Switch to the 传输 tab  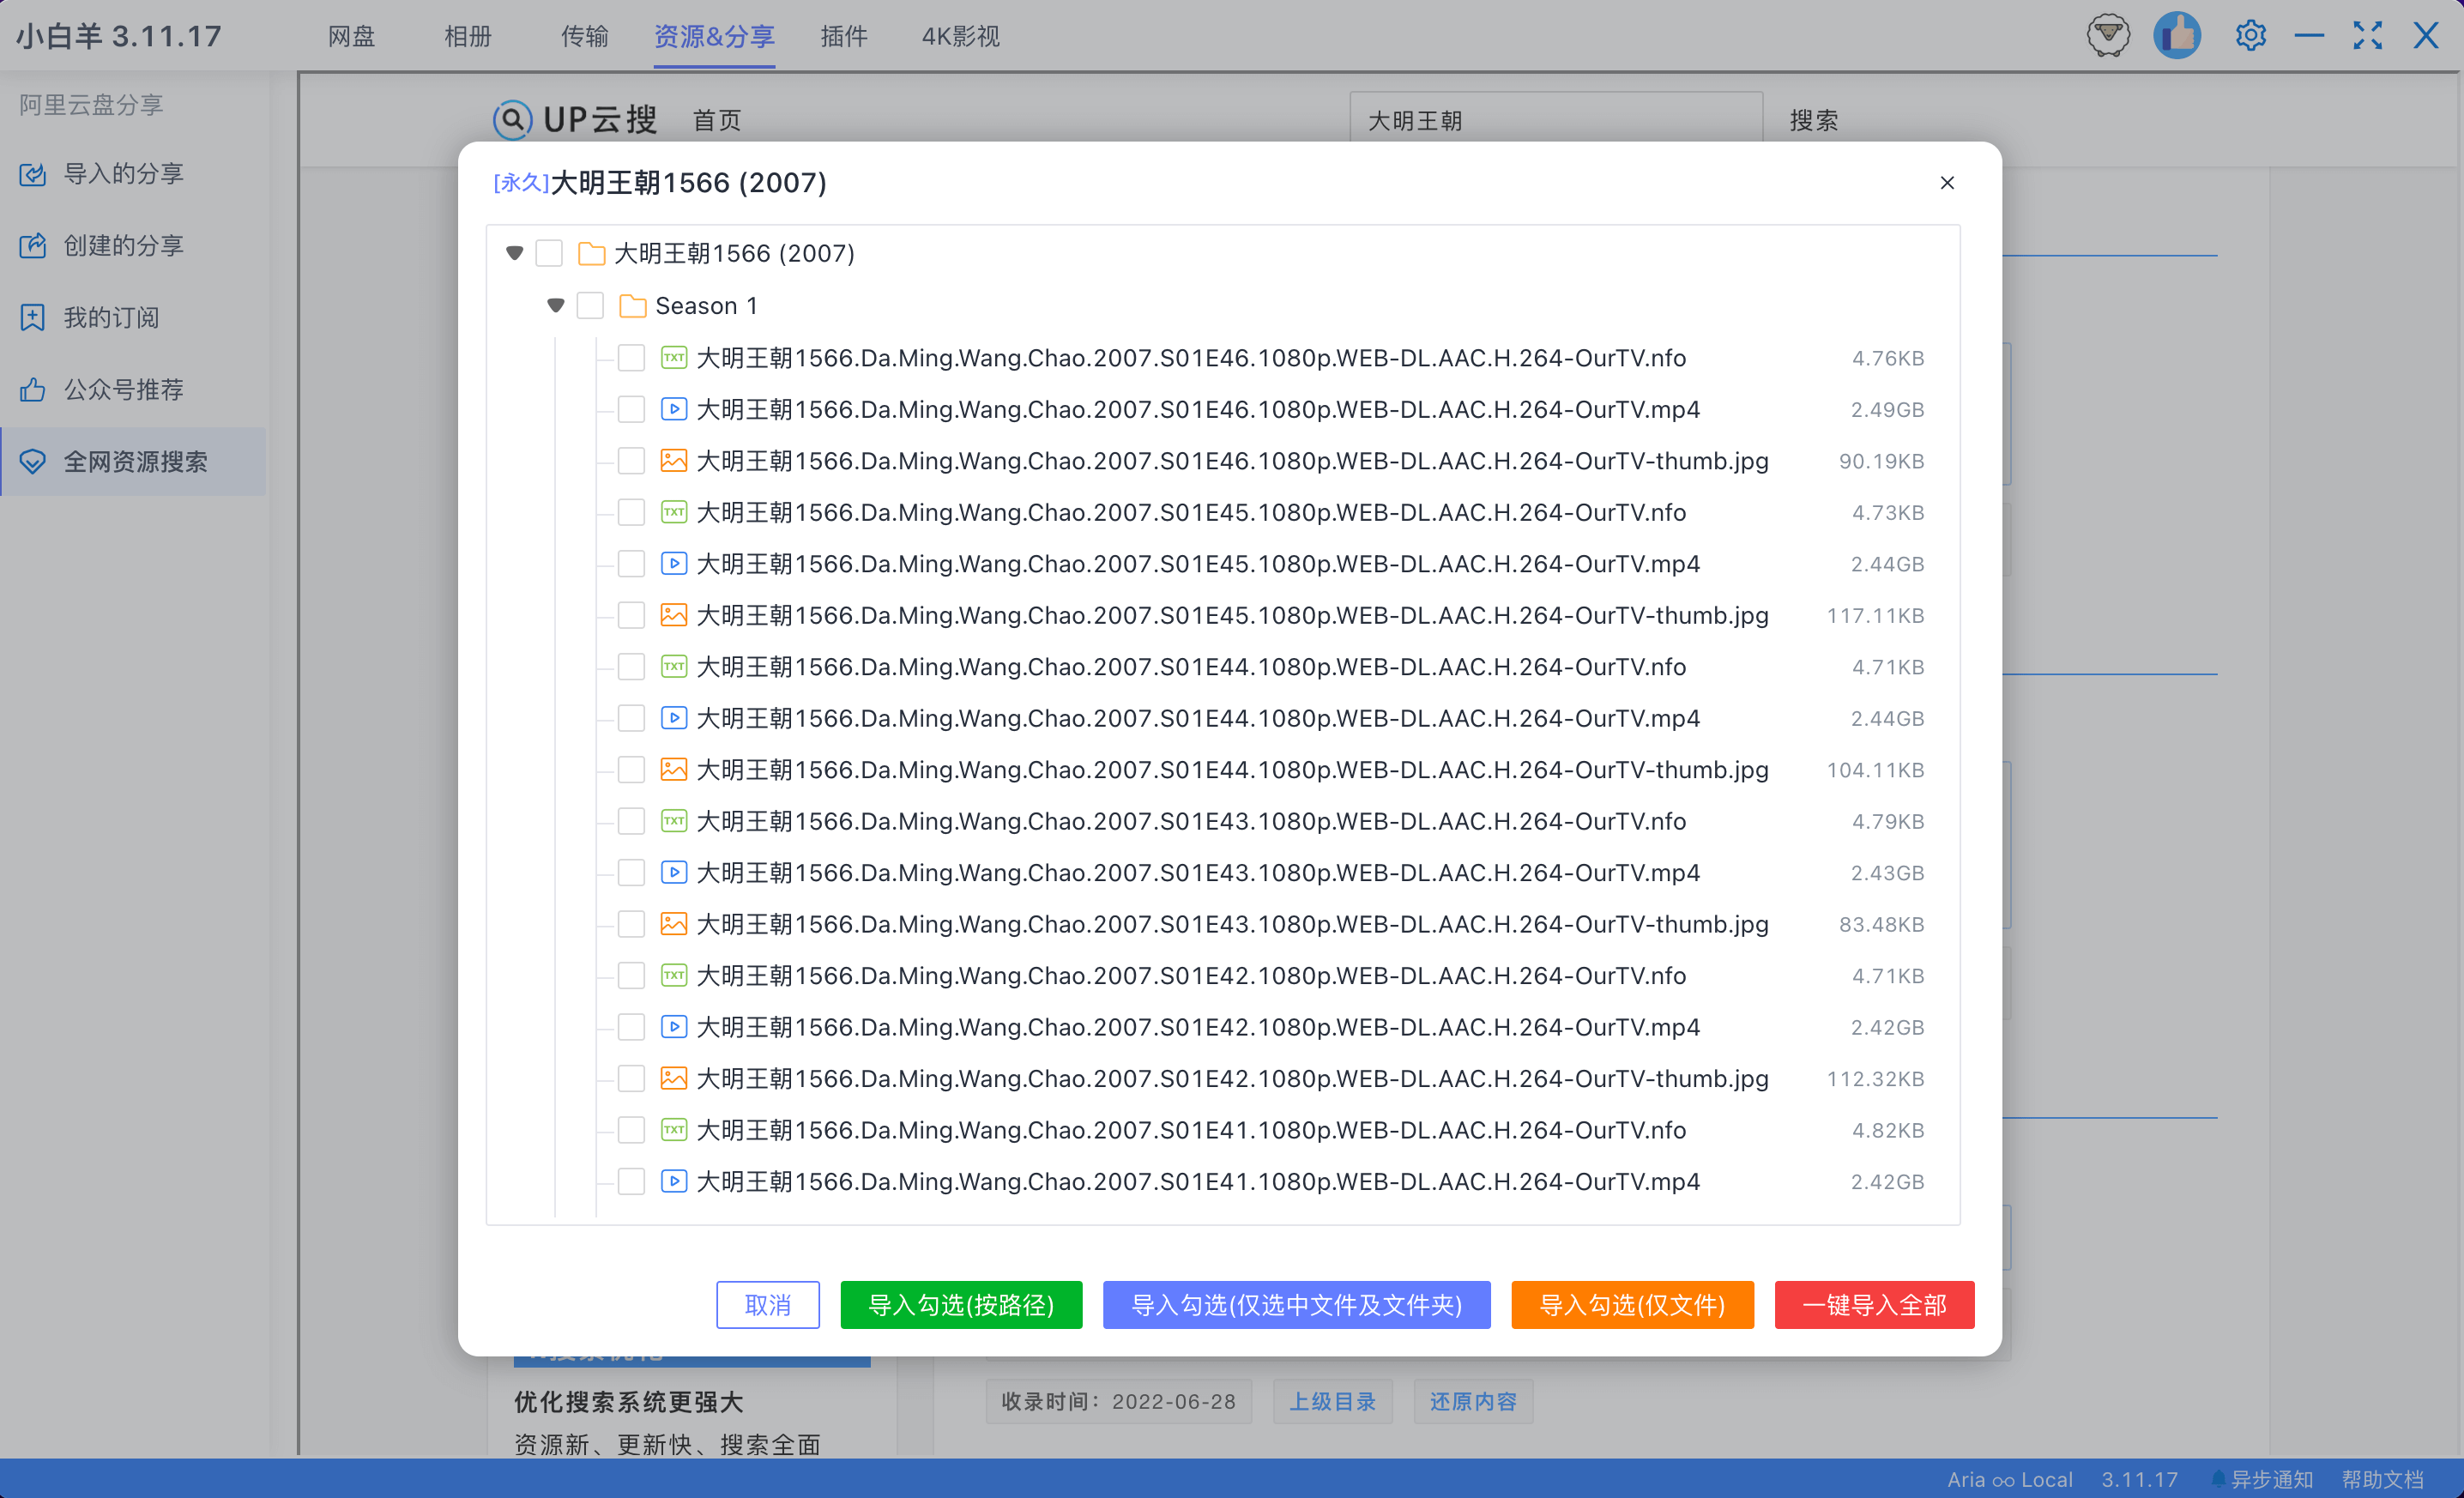click(x=584, y=37)
